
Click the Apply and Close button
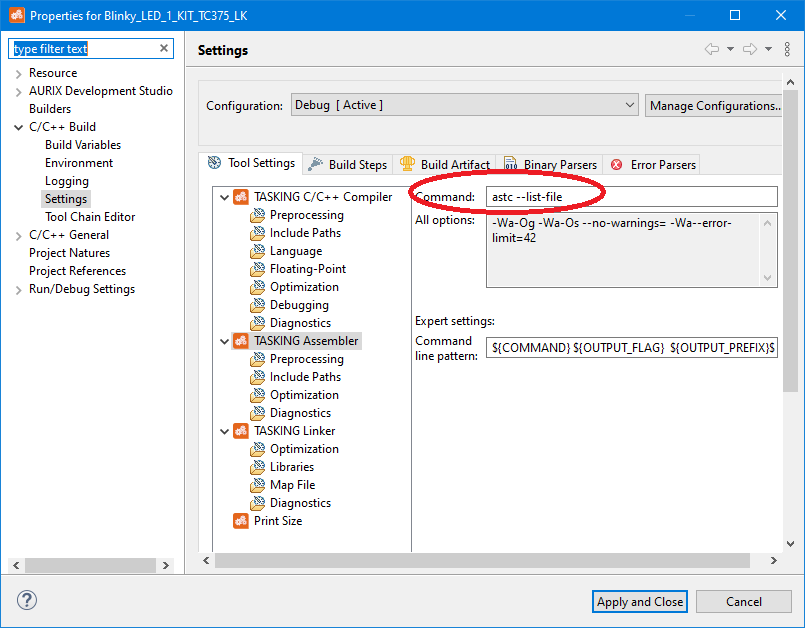pyautogui.click(x=640, y=601)
